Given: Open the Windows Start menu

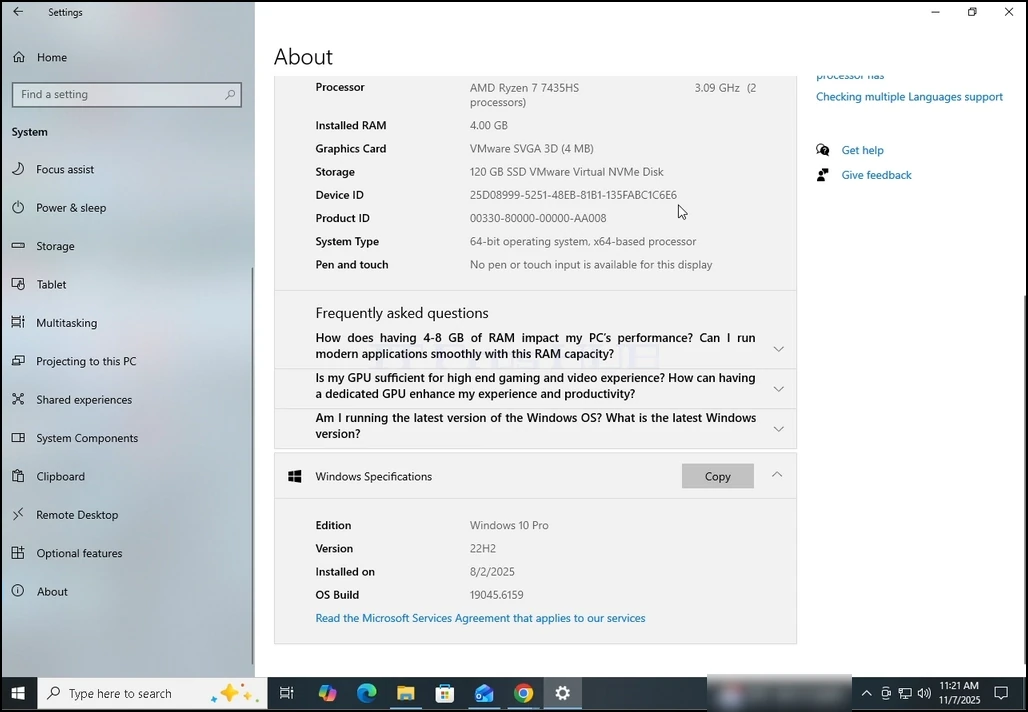Looking at the screenshot, I should tap(18, 694).
